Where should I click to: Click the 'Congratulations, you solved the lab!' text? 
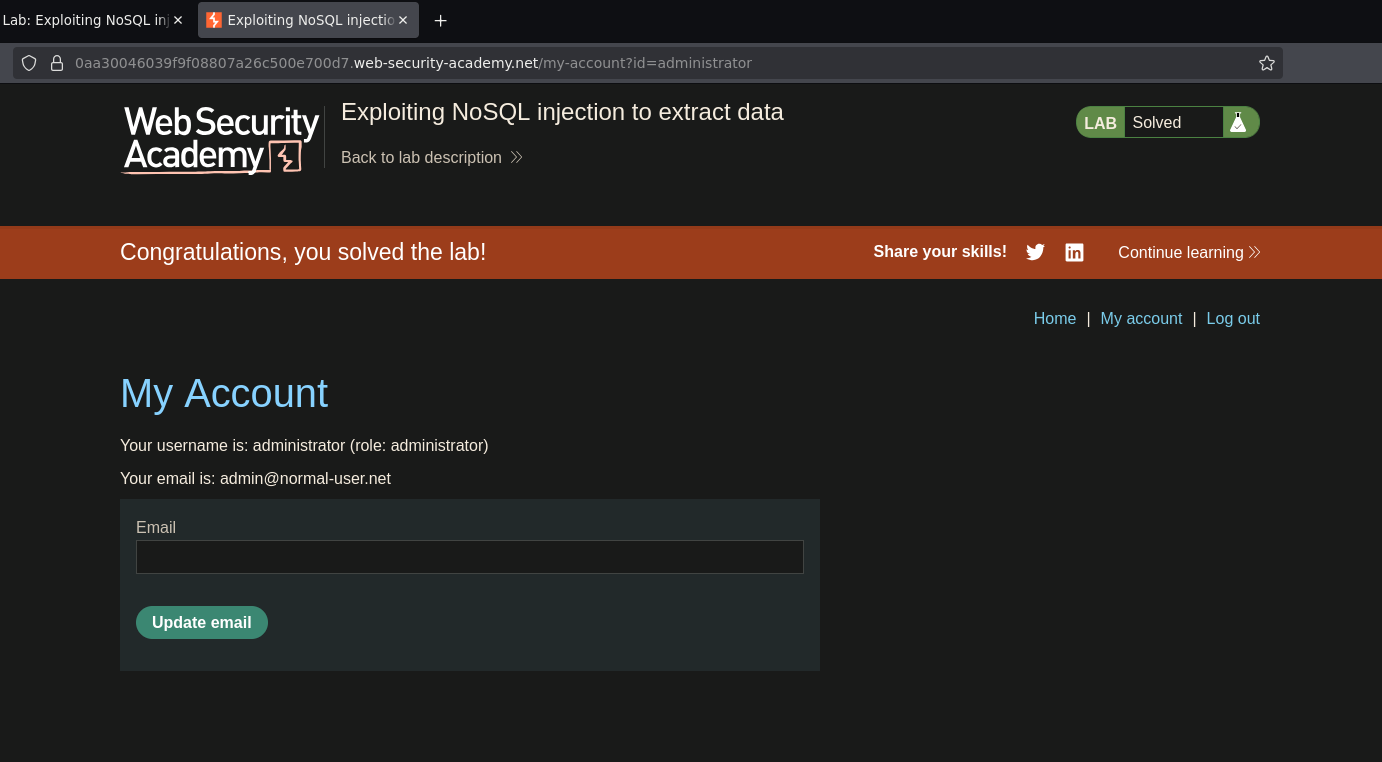click(x=303, y=252)
